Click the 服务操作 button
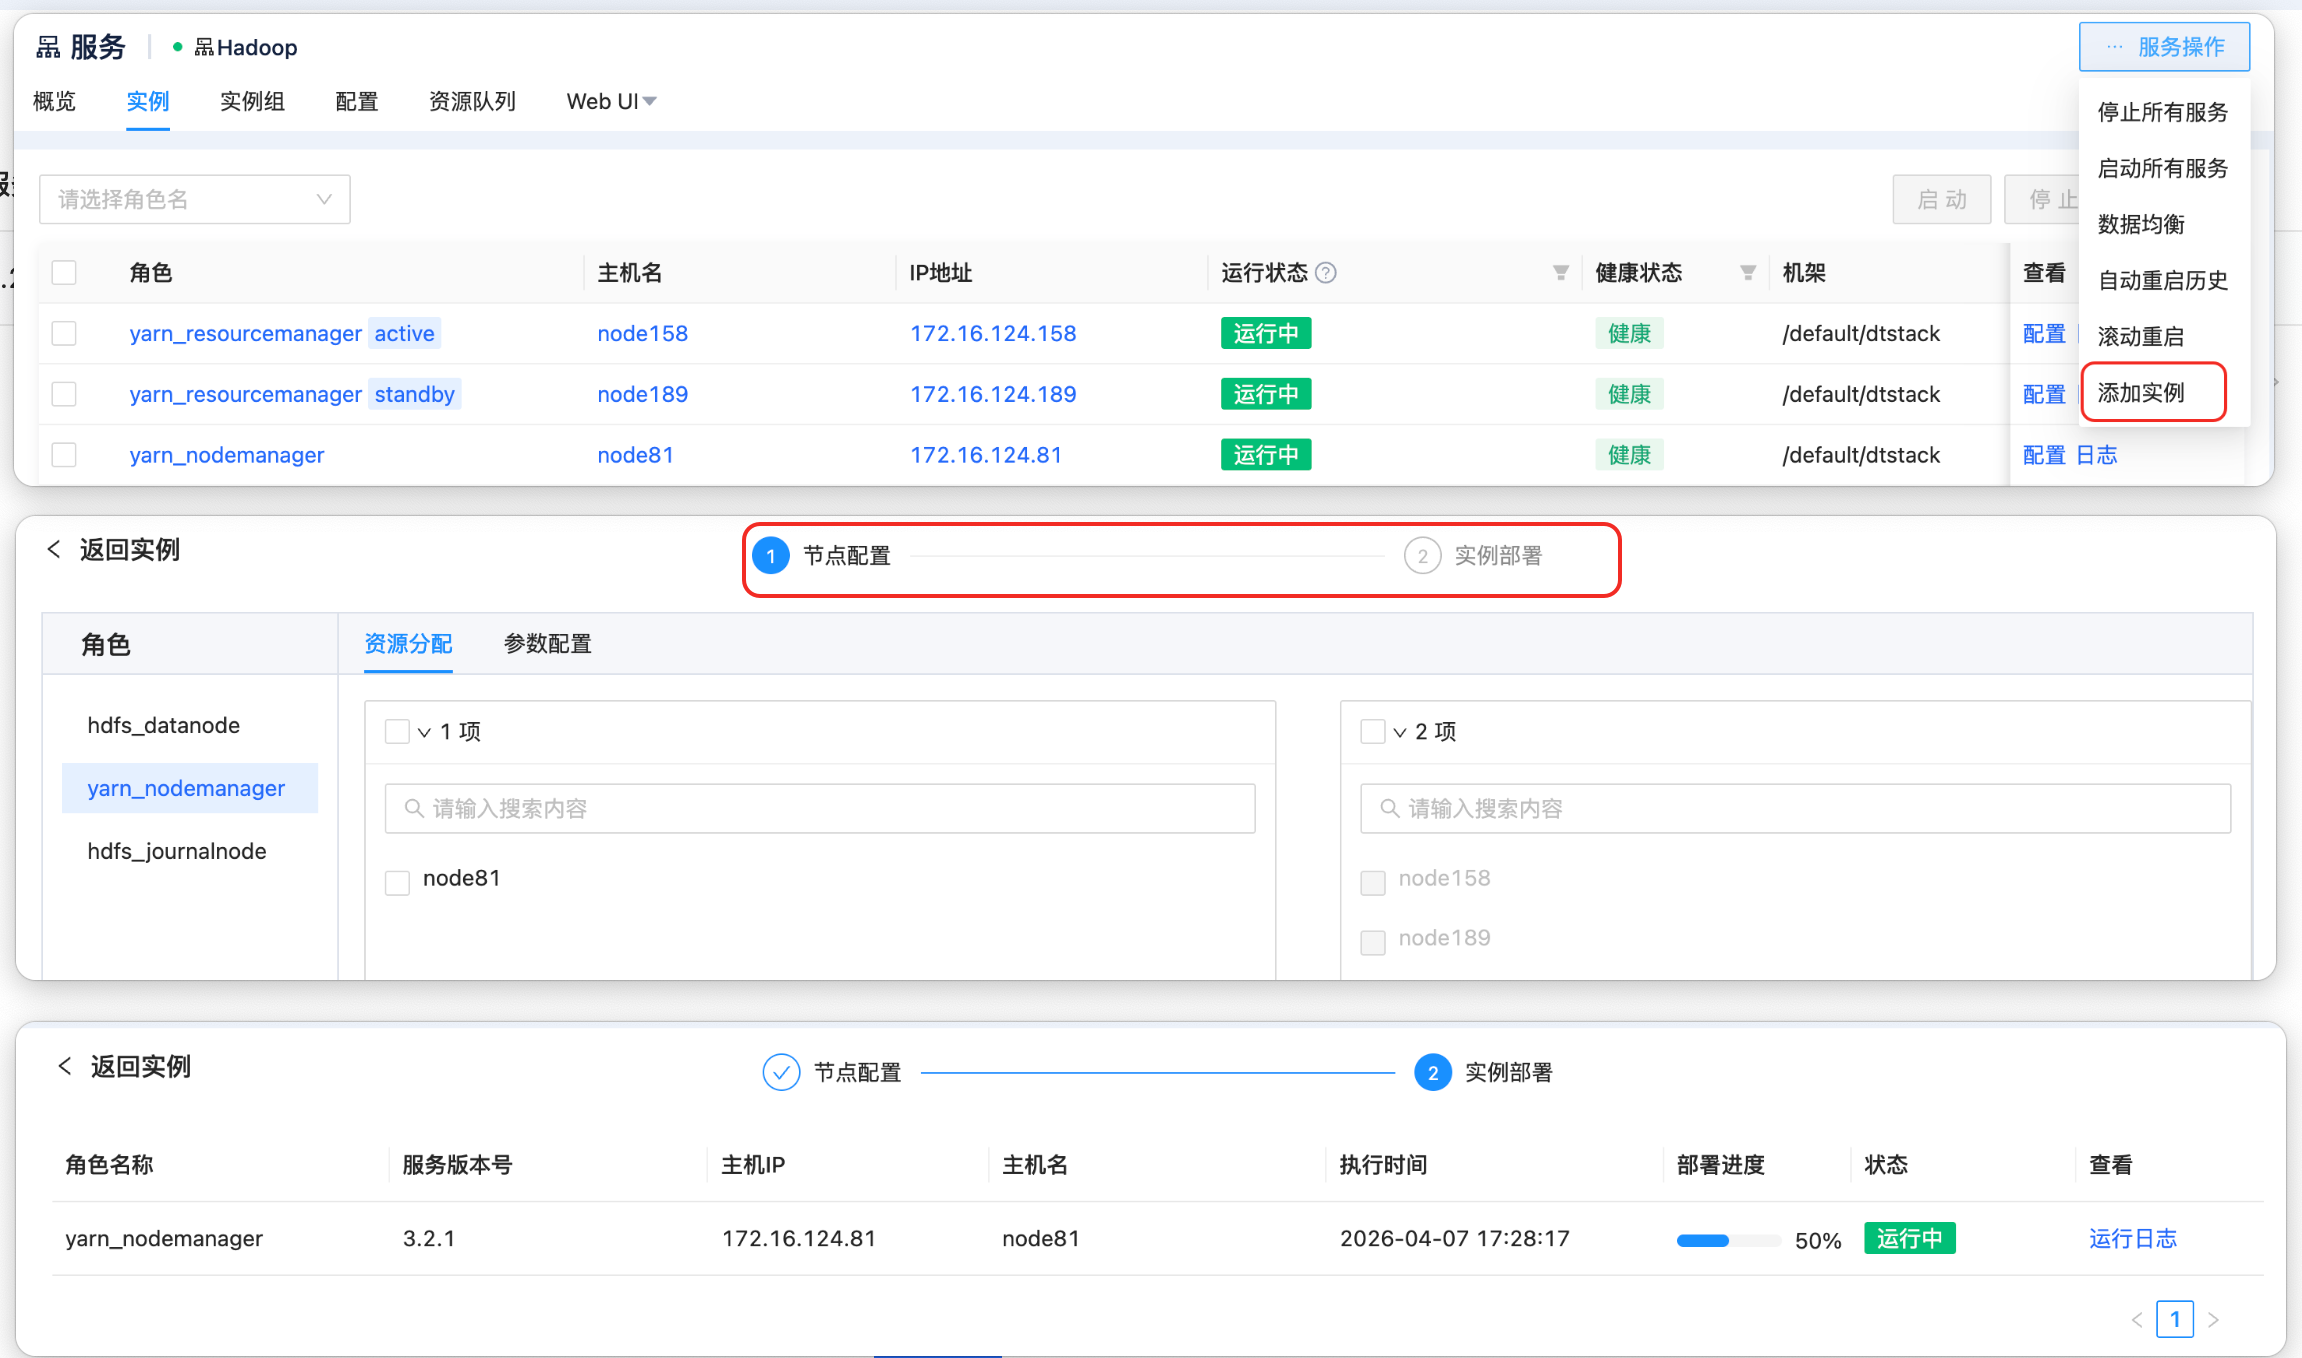2302x1358 pixels. click(2164, 47)
